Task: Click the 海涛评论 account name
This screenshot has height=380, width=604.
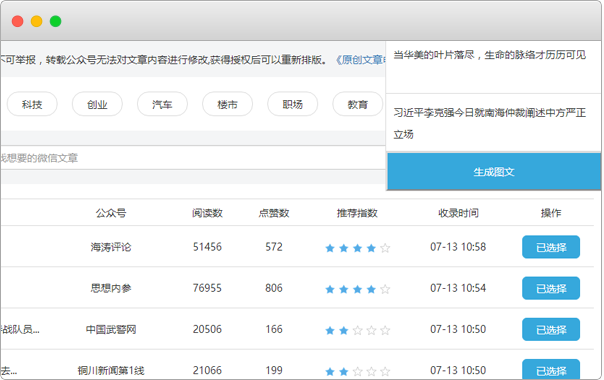Action: pyautogui.click(x=111, y=247)
